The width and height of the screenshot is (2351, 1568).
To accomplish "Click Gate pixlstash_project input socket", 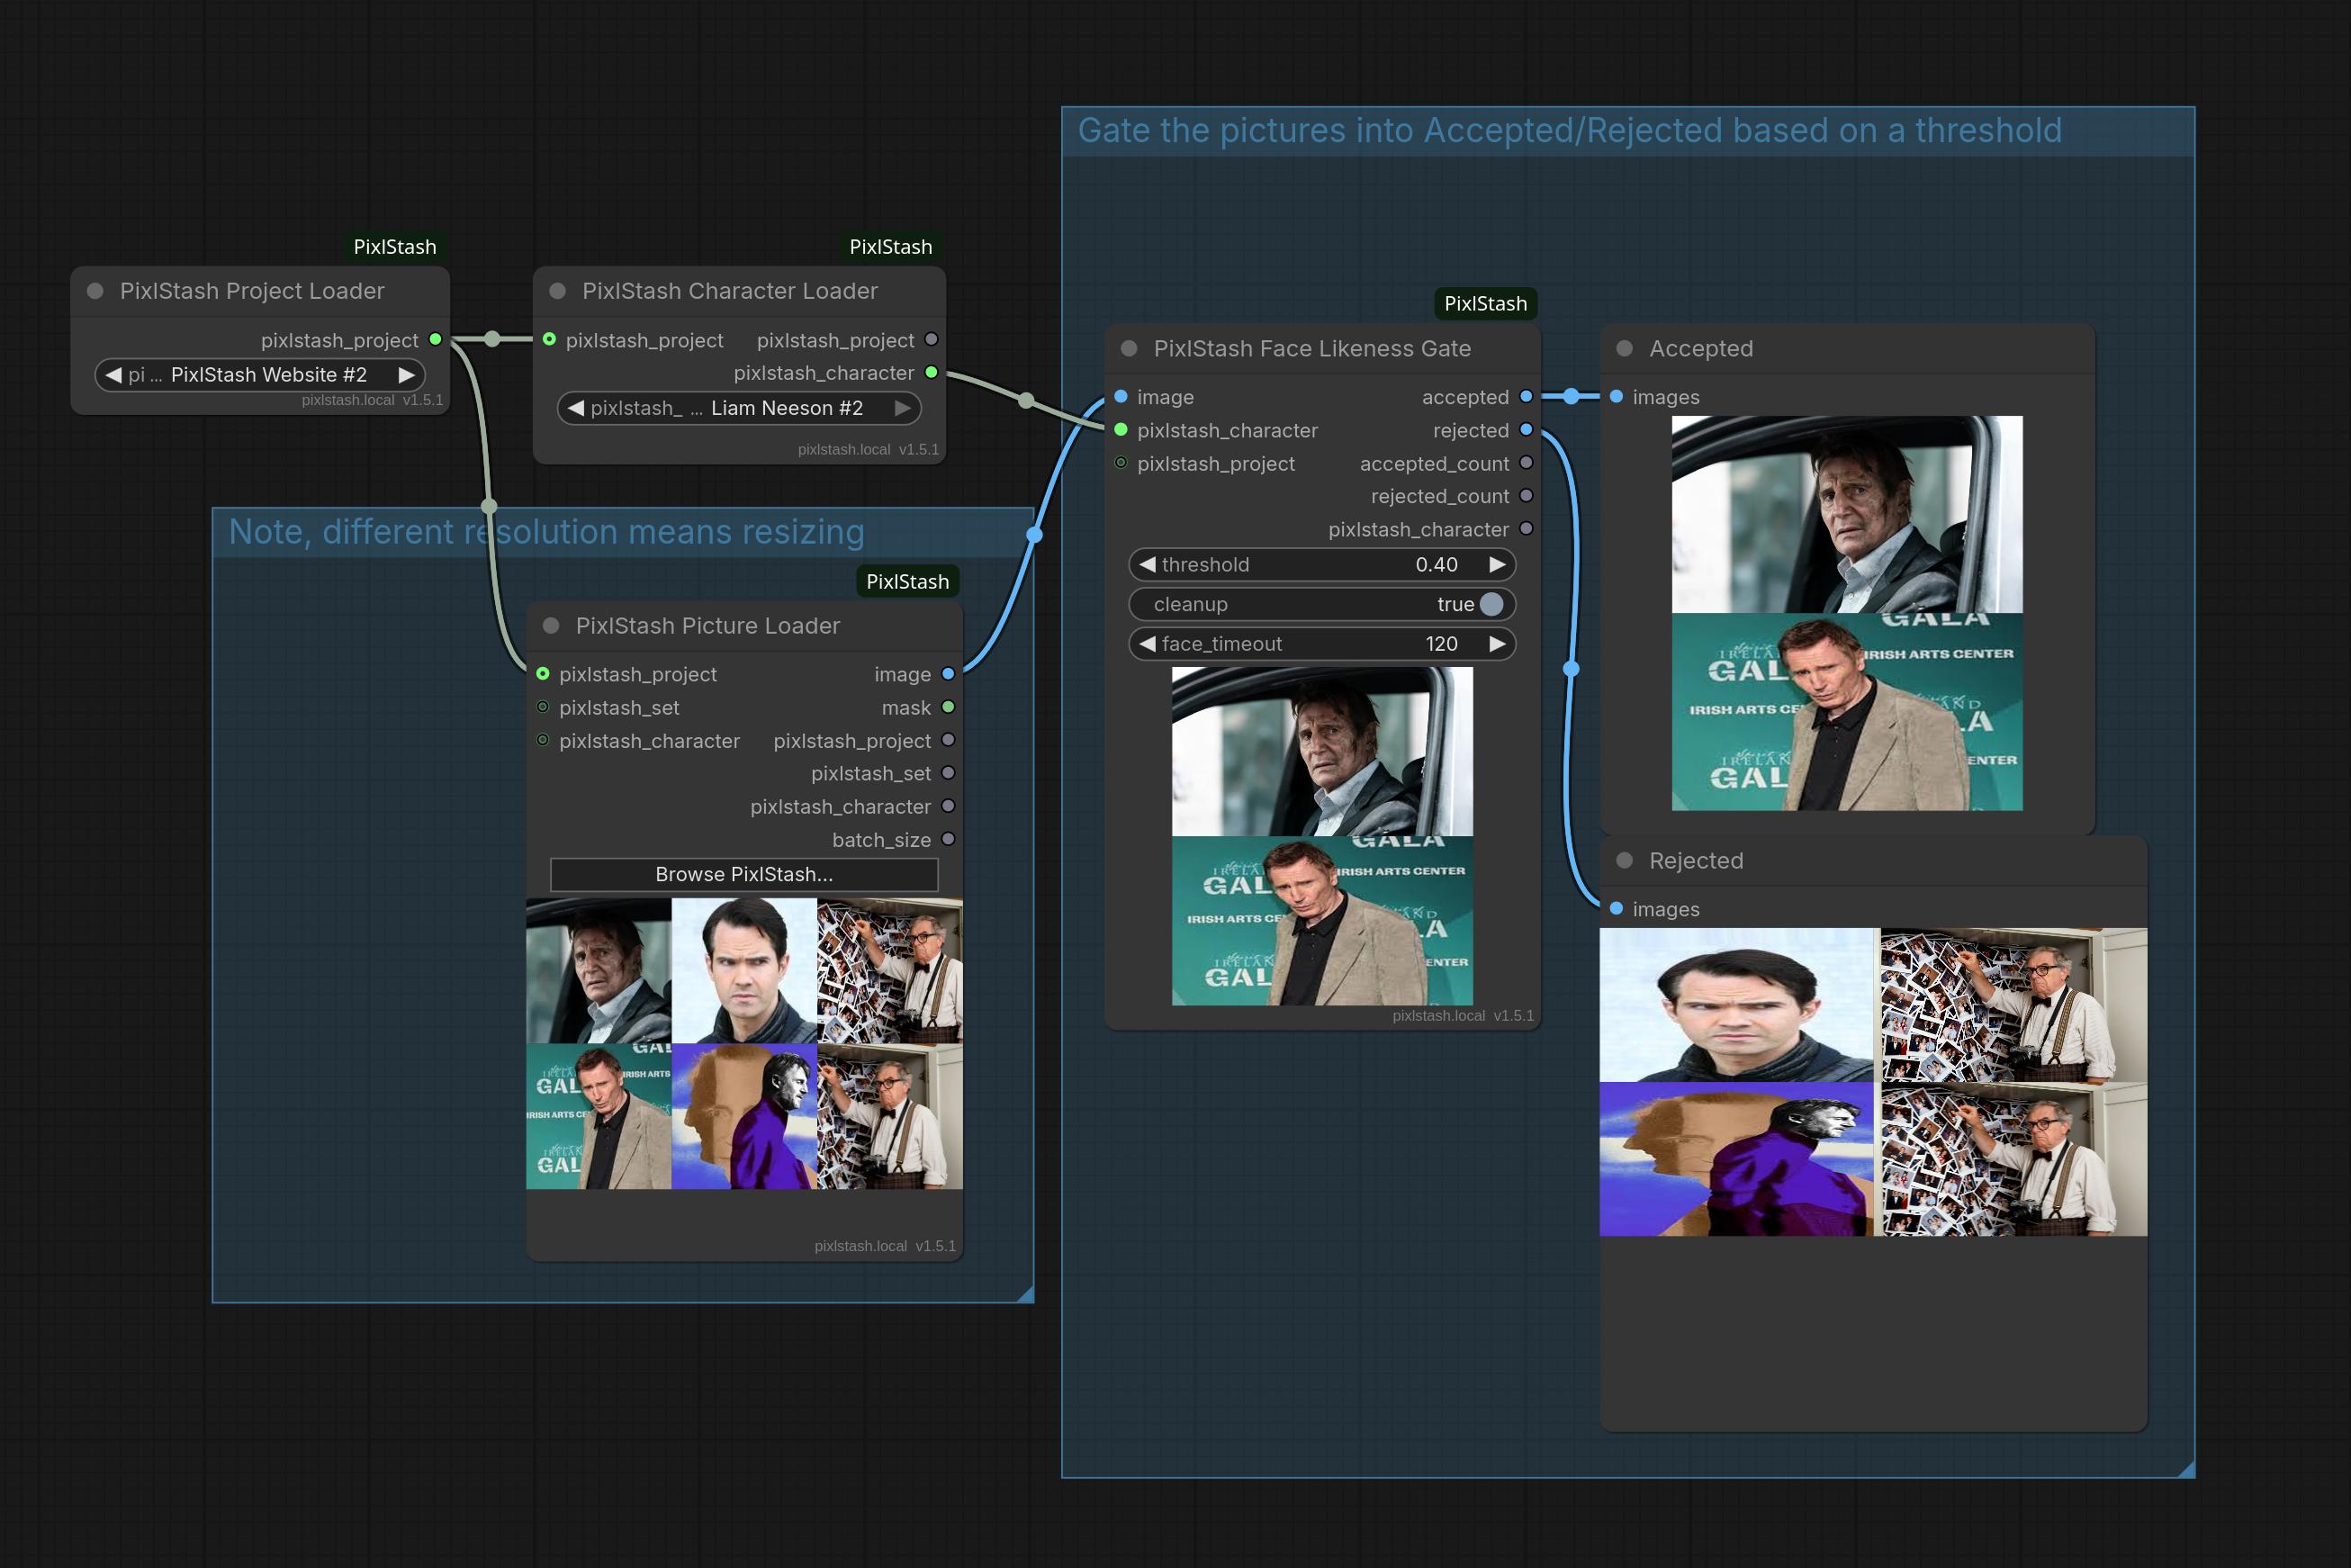I will pyautogui.click(x=1121, y=463).
